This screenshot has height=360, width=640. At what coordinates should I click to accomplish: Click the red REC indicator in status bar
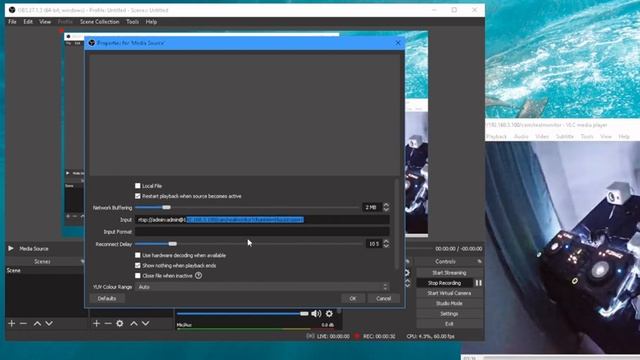[x=357, y=336]
